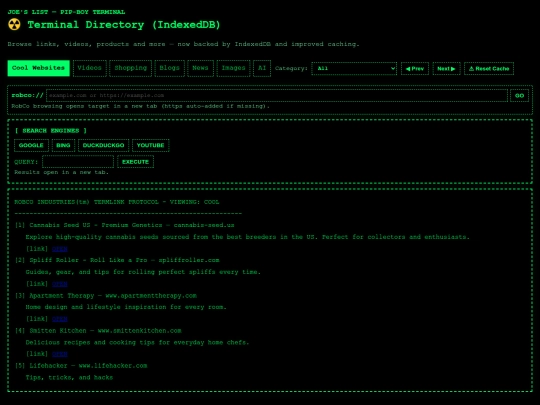Image resolution: width=540 pixels, height=405 pixels.
Task: Focus the robco:// URL input field
Action: pyautogui.click(x=277, y=95)
